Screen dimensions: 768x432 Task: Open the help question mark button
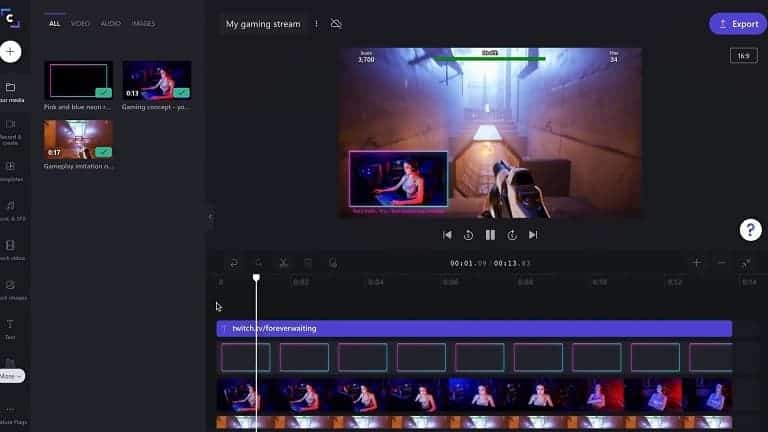[750, 230]
